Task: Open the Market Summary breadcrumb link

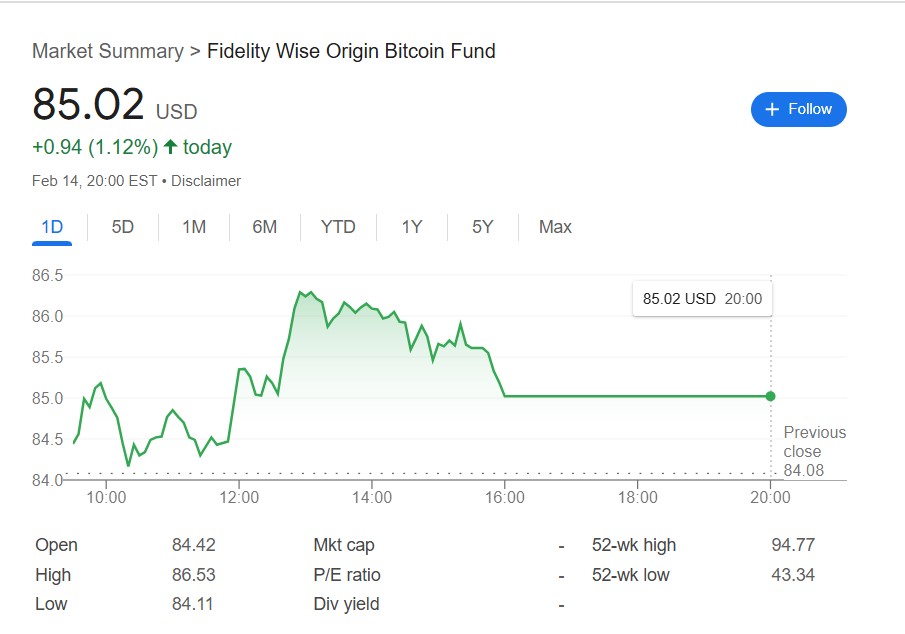Action: 108,51
